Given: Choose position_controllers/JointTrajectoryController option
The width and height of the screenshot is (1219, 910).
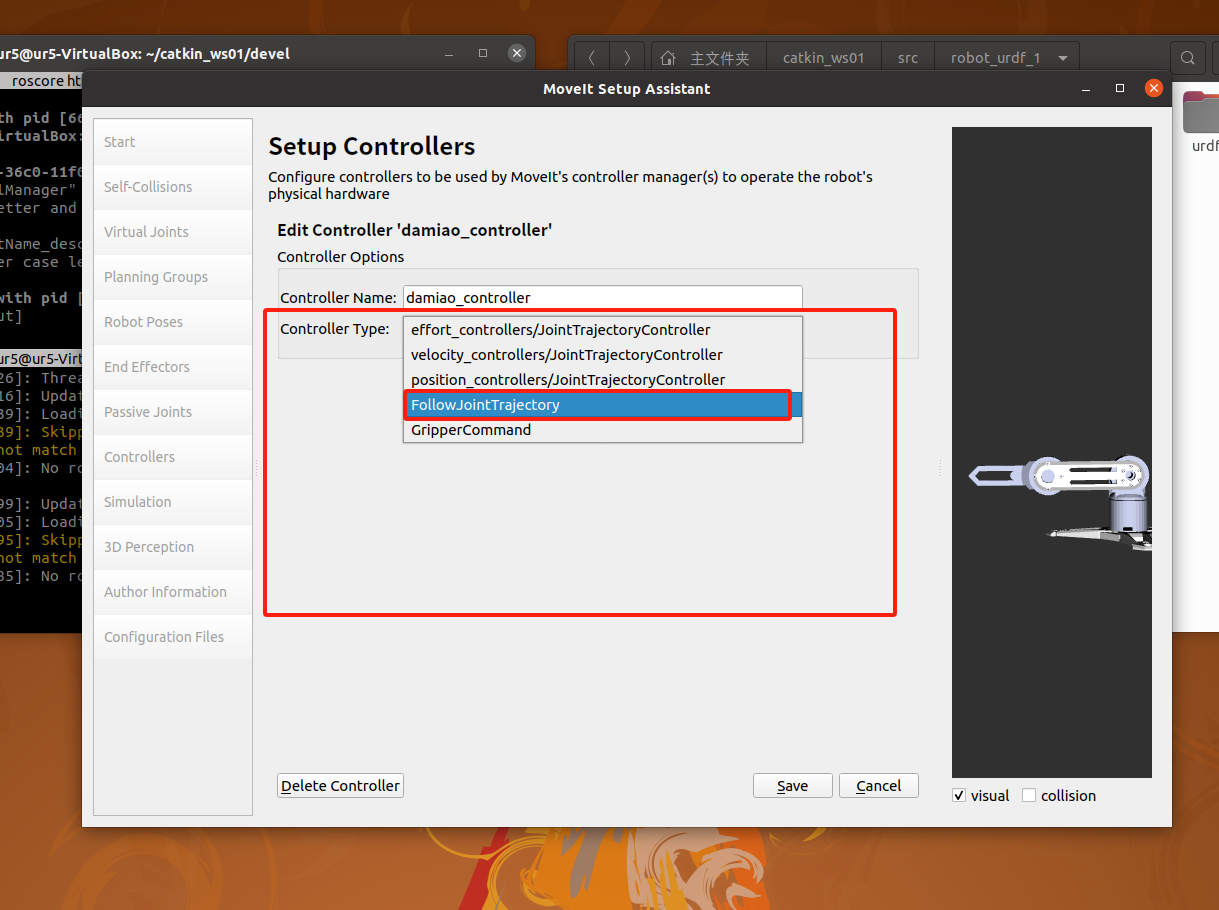Looking at the screenshot, I should (603, 380).
